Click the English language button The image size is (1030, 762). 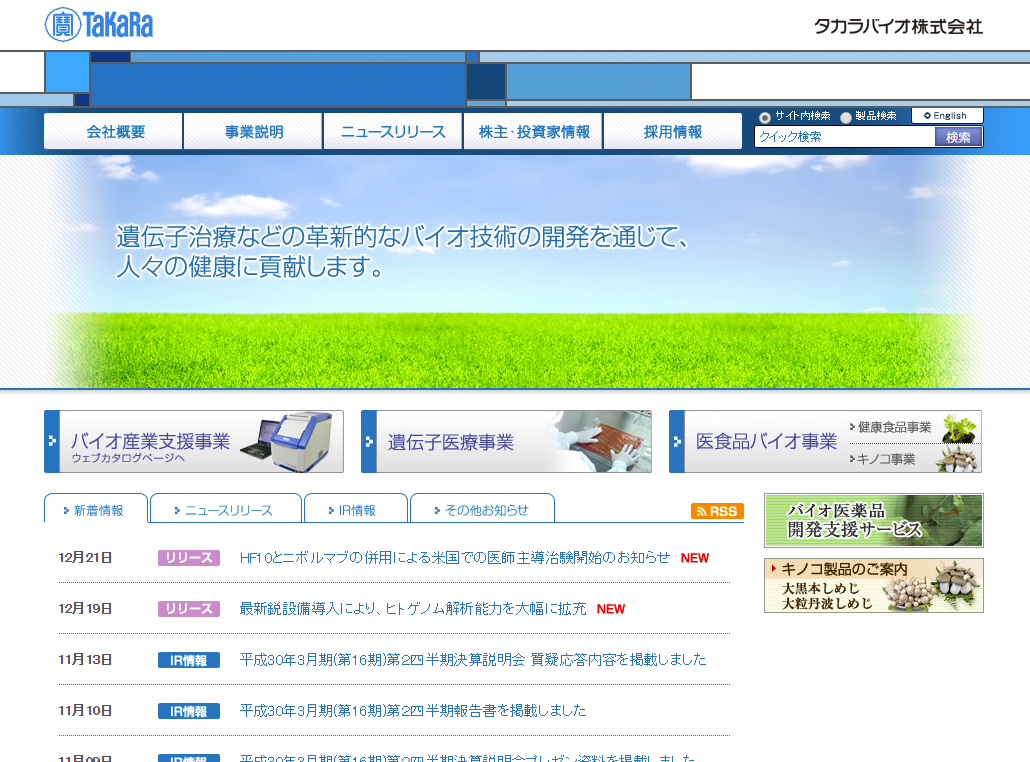click(x=947, y=116)
